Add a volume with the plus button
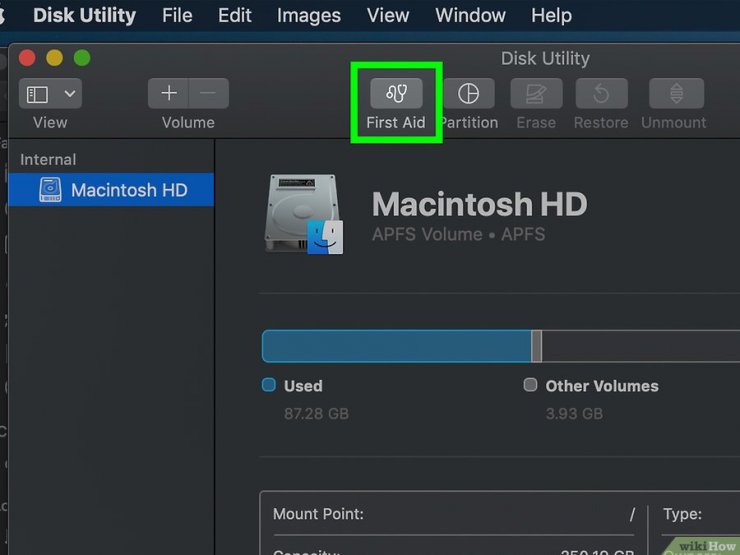 168,93
